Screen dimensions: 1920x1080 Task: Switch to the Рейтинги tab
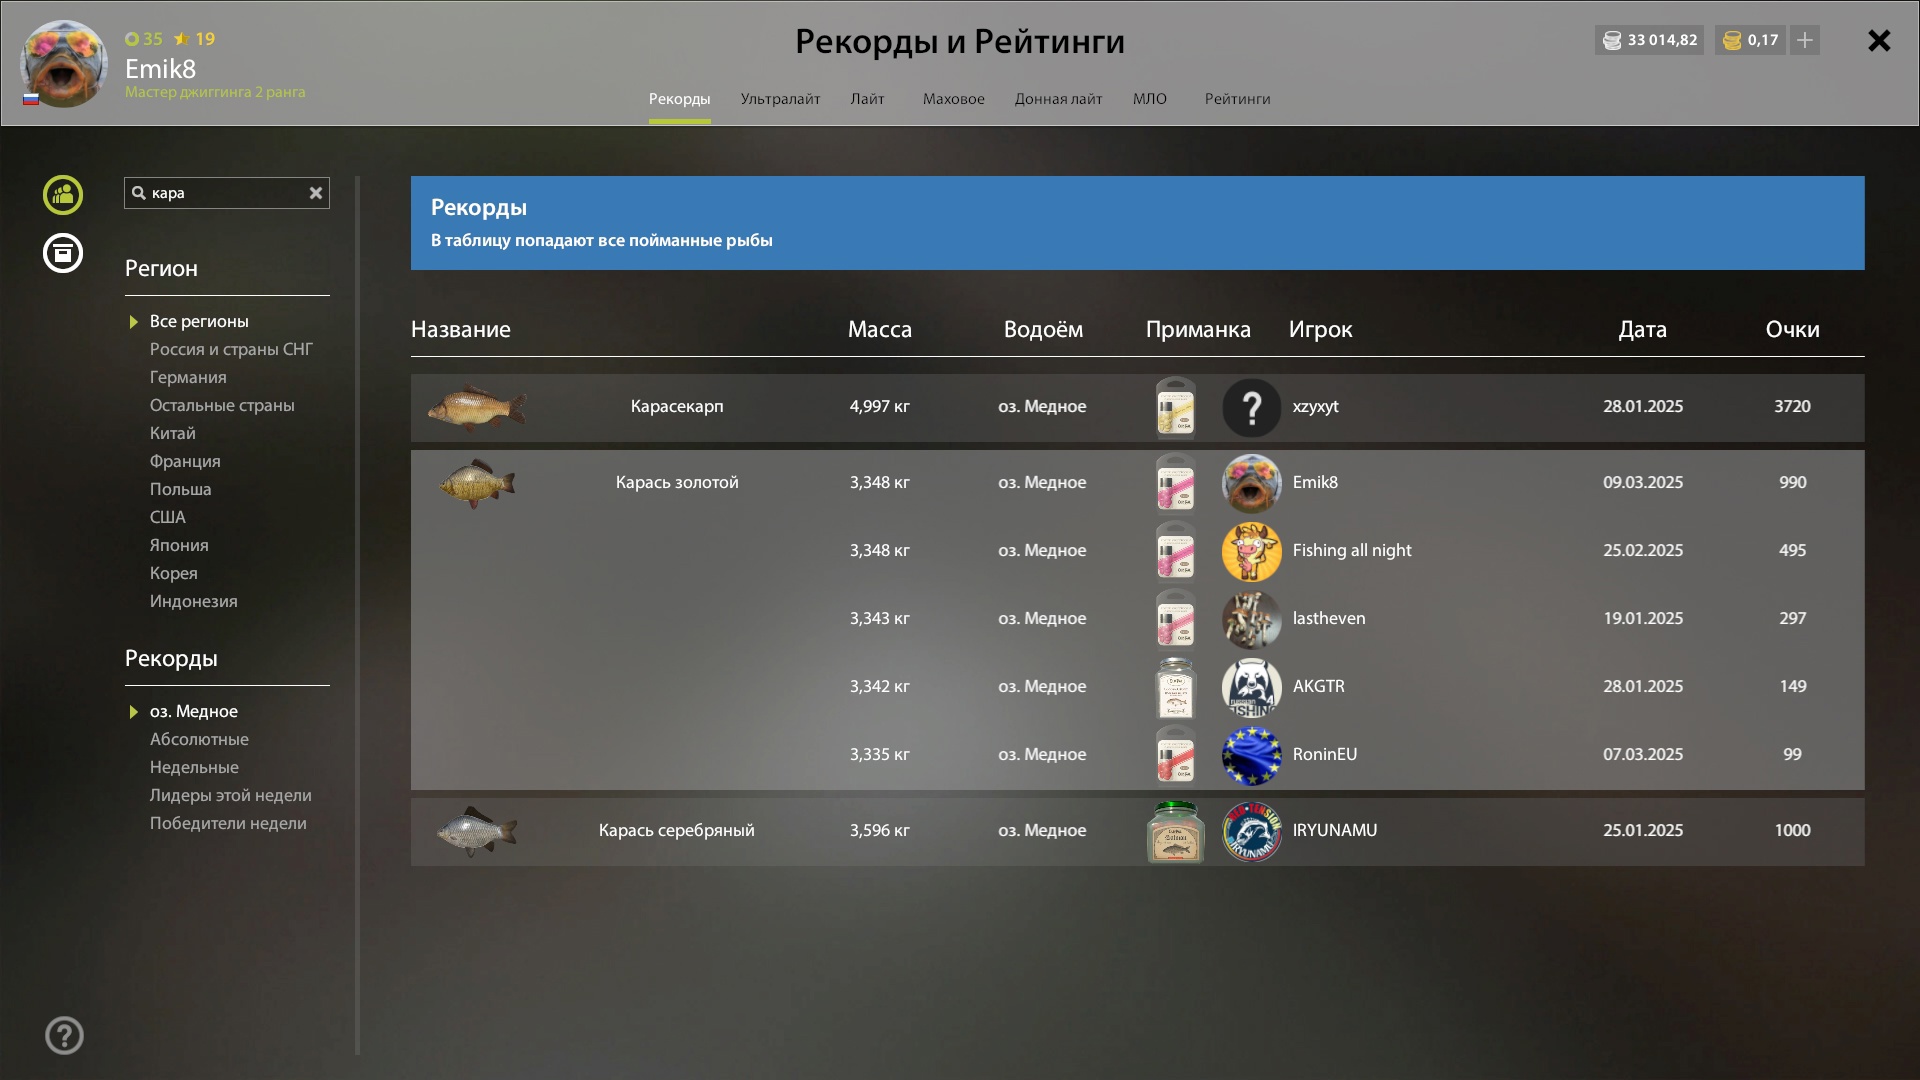click(x=1237, y=99)
